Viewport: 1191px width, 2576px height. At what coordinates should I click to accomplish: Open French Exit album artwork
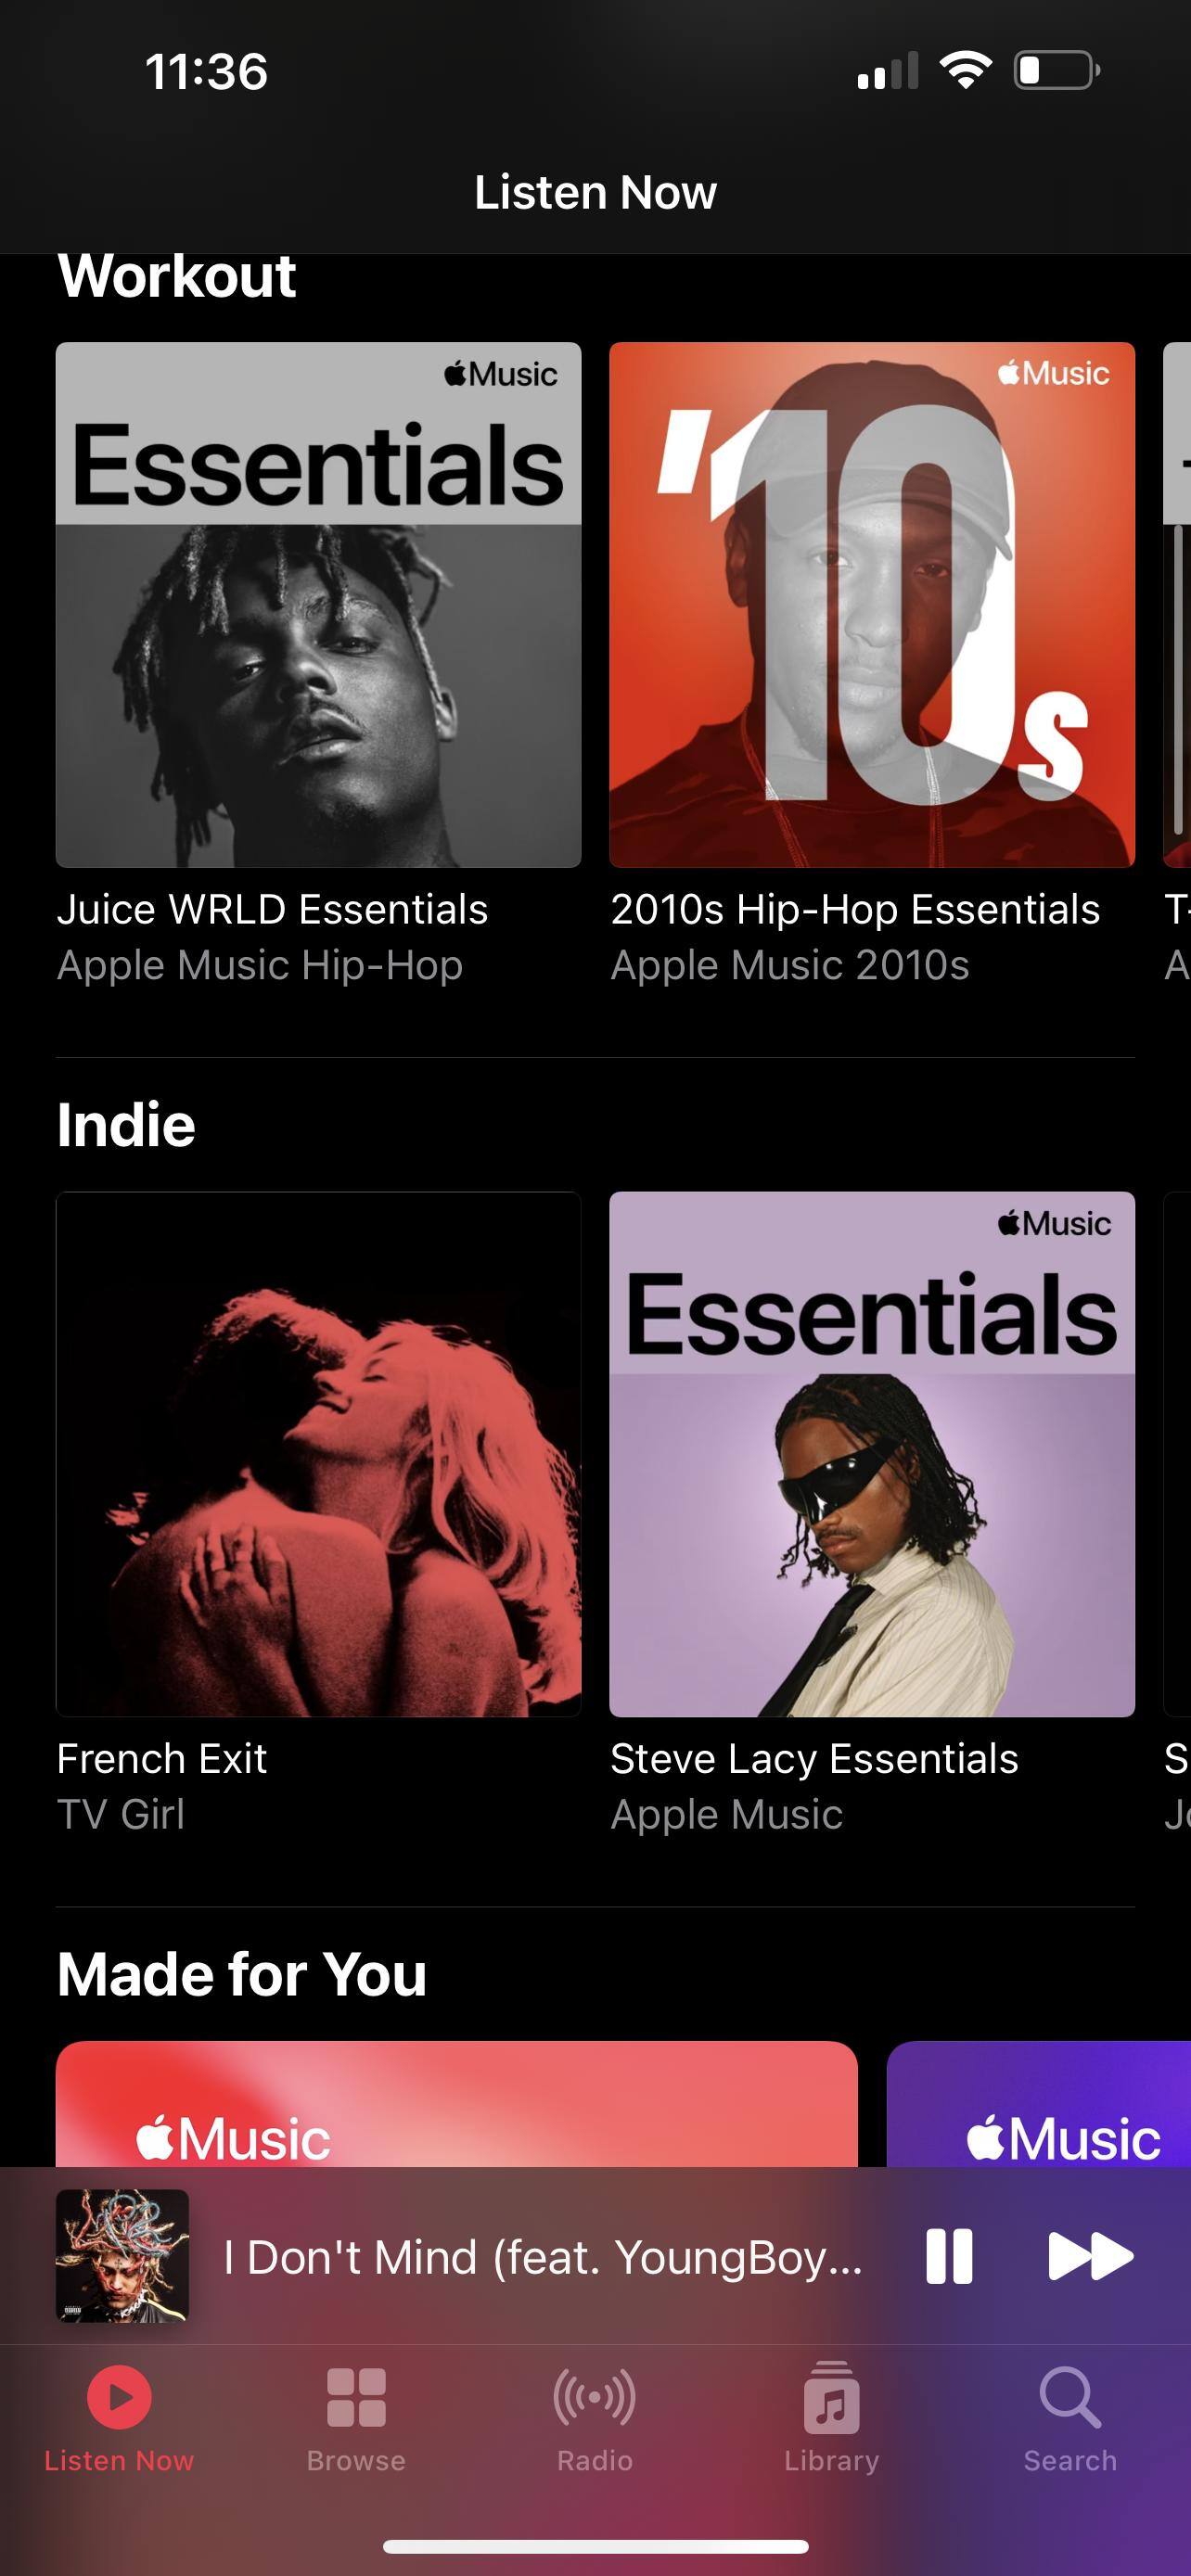318,1454
